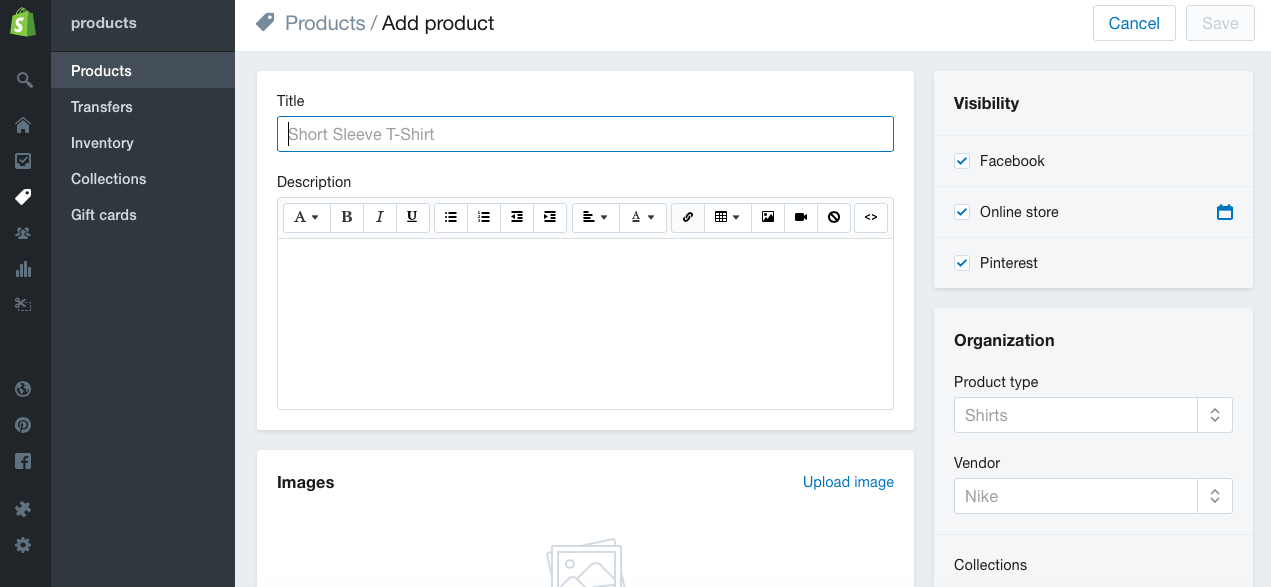Screen dimensions: 1271x587
Task: Click the Shopify logo icon
Action: coord(24,22)
